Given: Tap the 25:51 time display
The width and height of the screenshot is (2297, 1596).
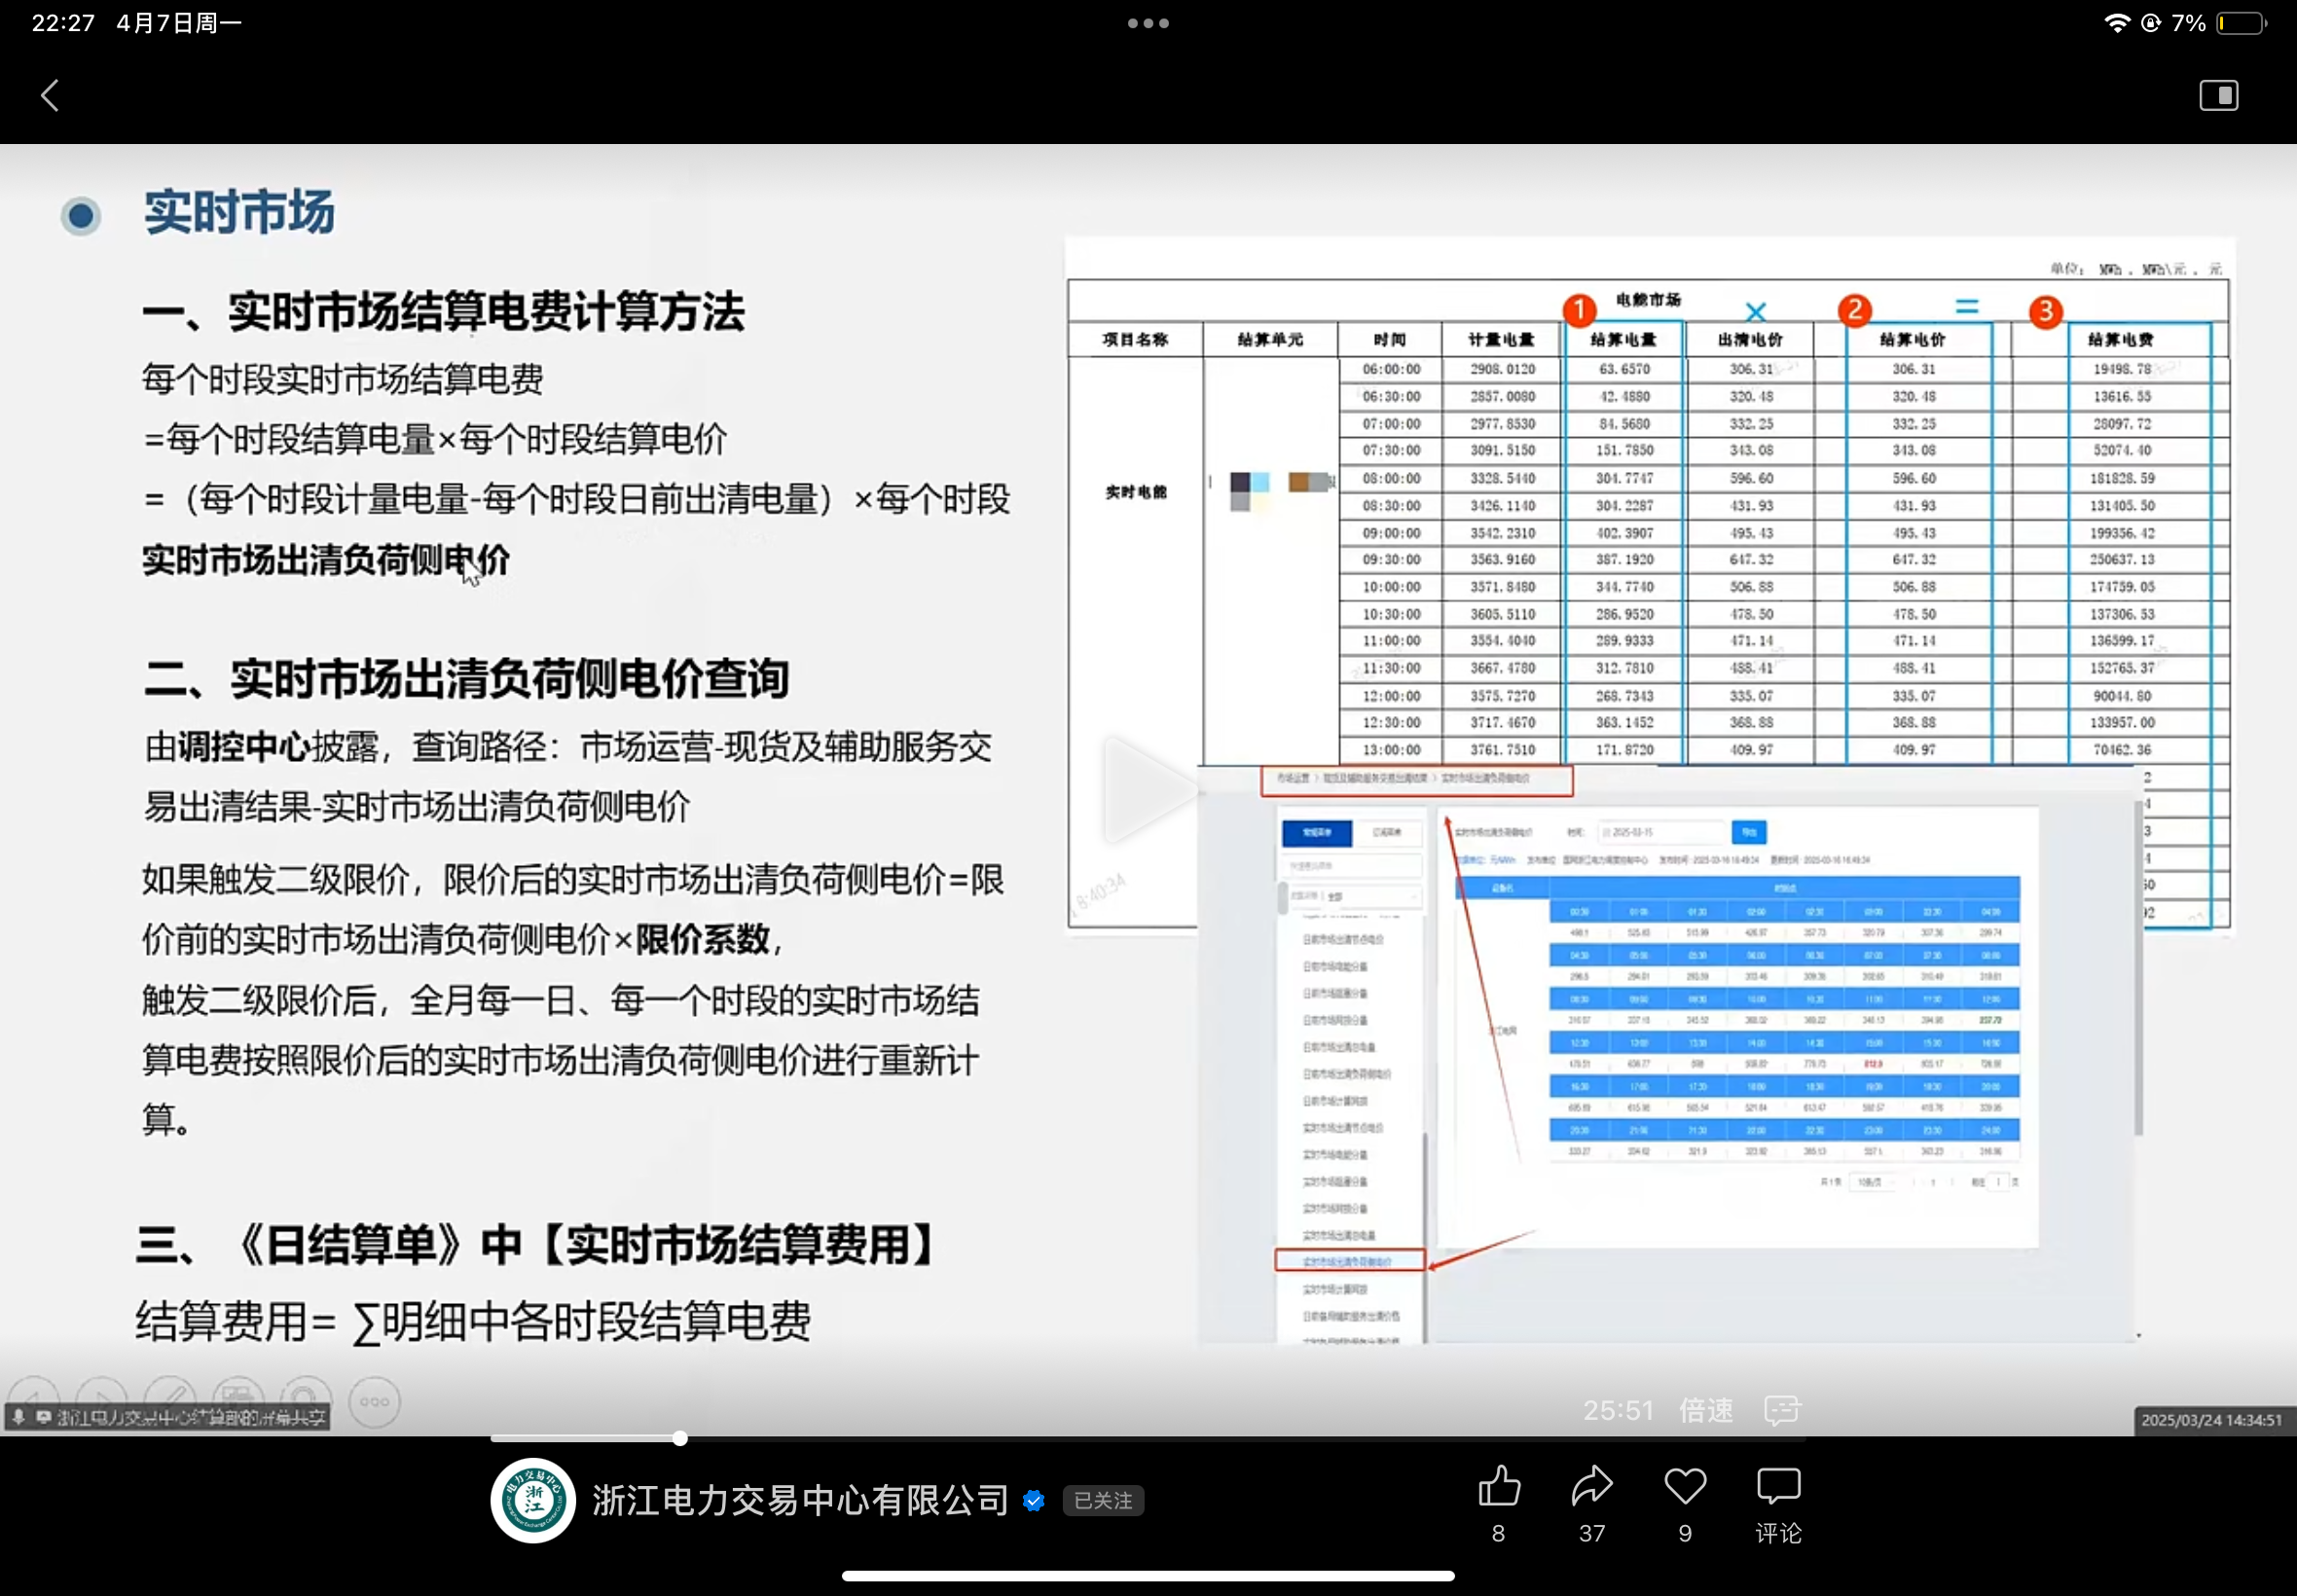Looking at the screenshot, I should tap(1618, 1410).
